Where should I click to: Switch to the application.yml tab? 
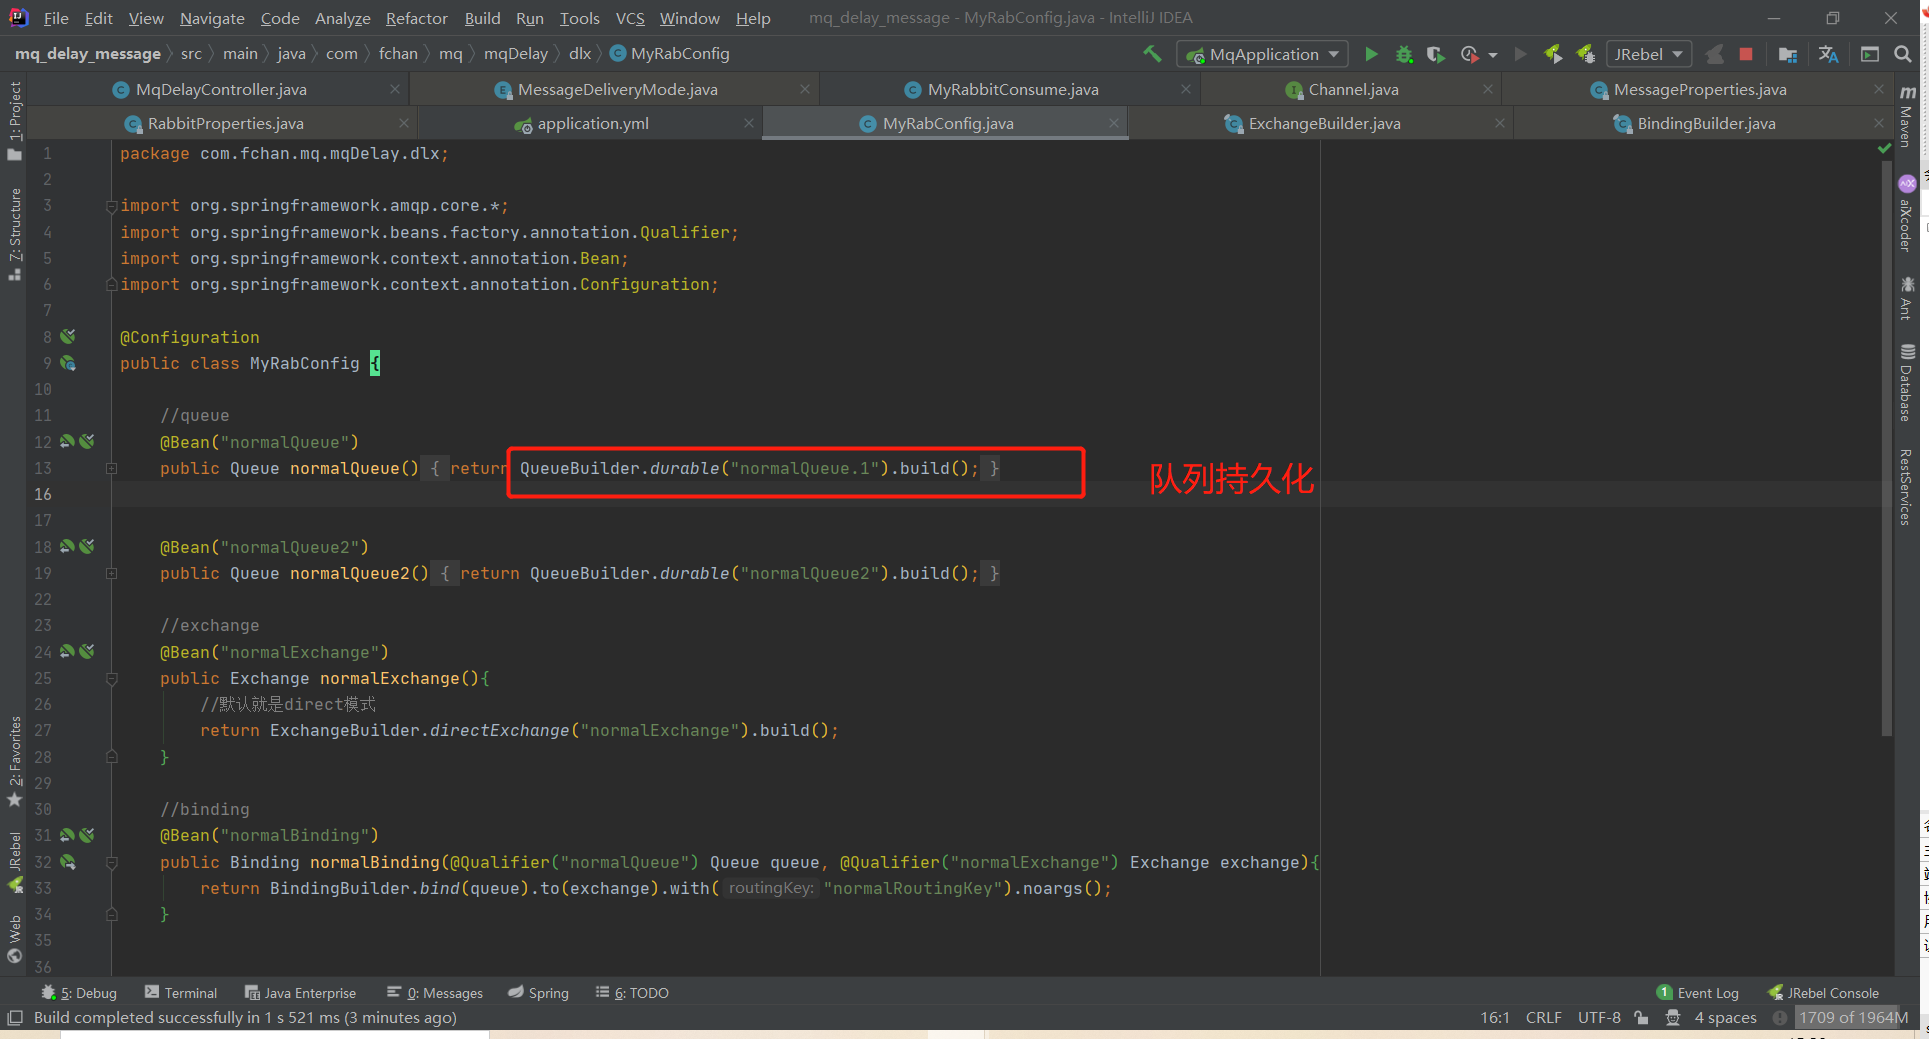point(593,123)
